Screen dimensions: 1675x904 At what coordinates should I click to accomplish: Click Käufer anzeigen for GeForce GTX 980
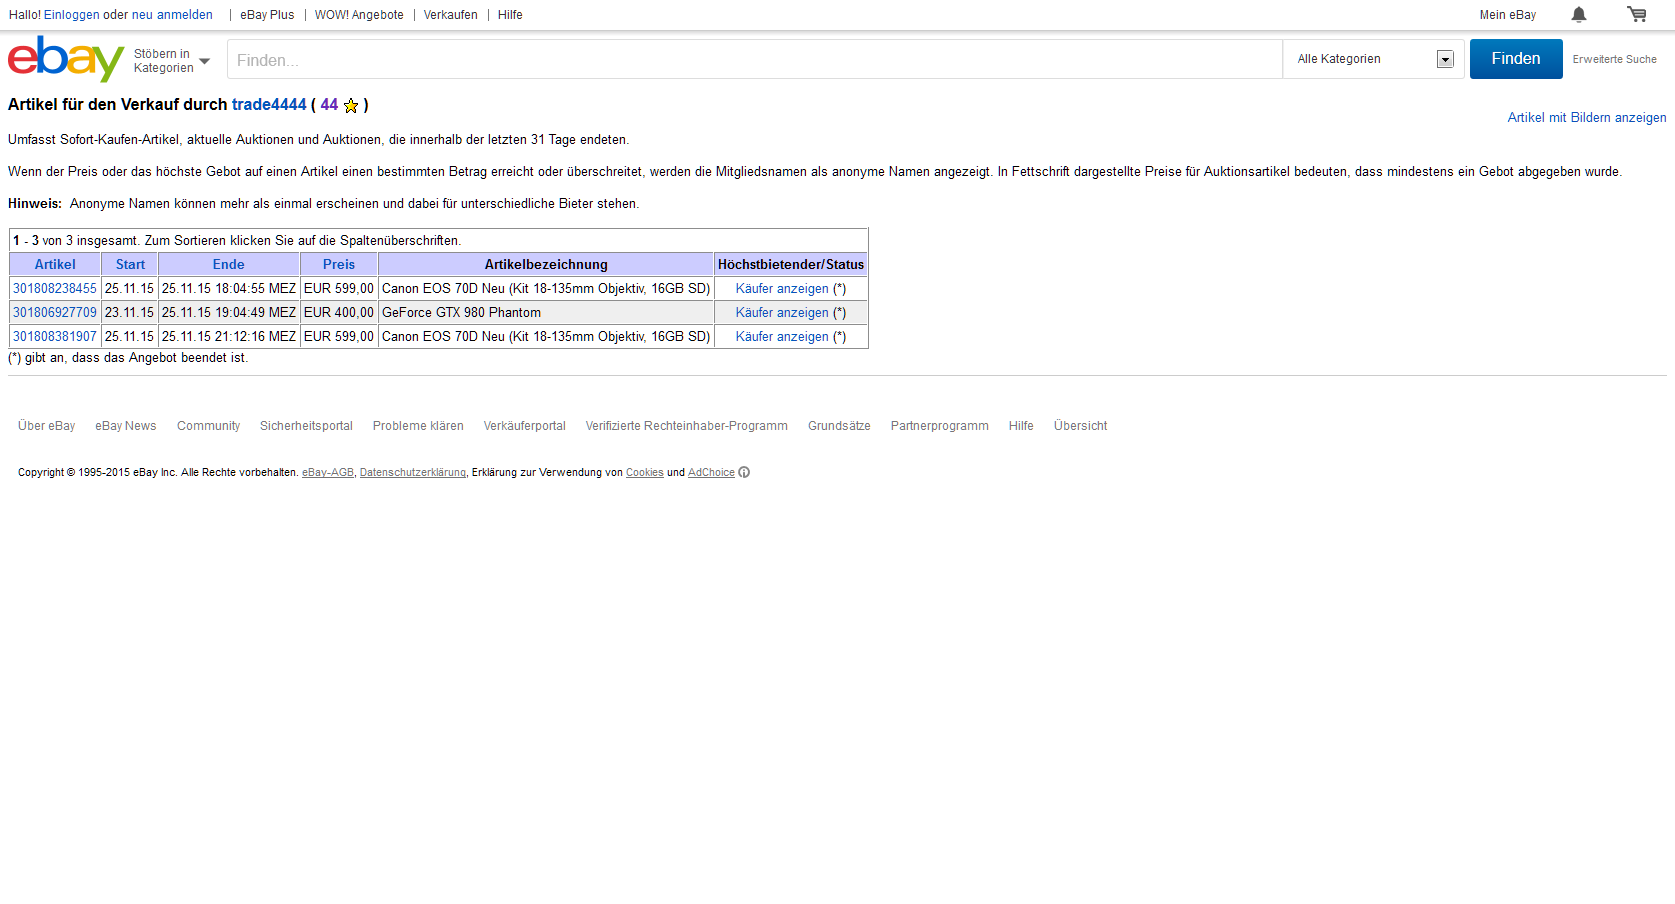tap(782, 312)
